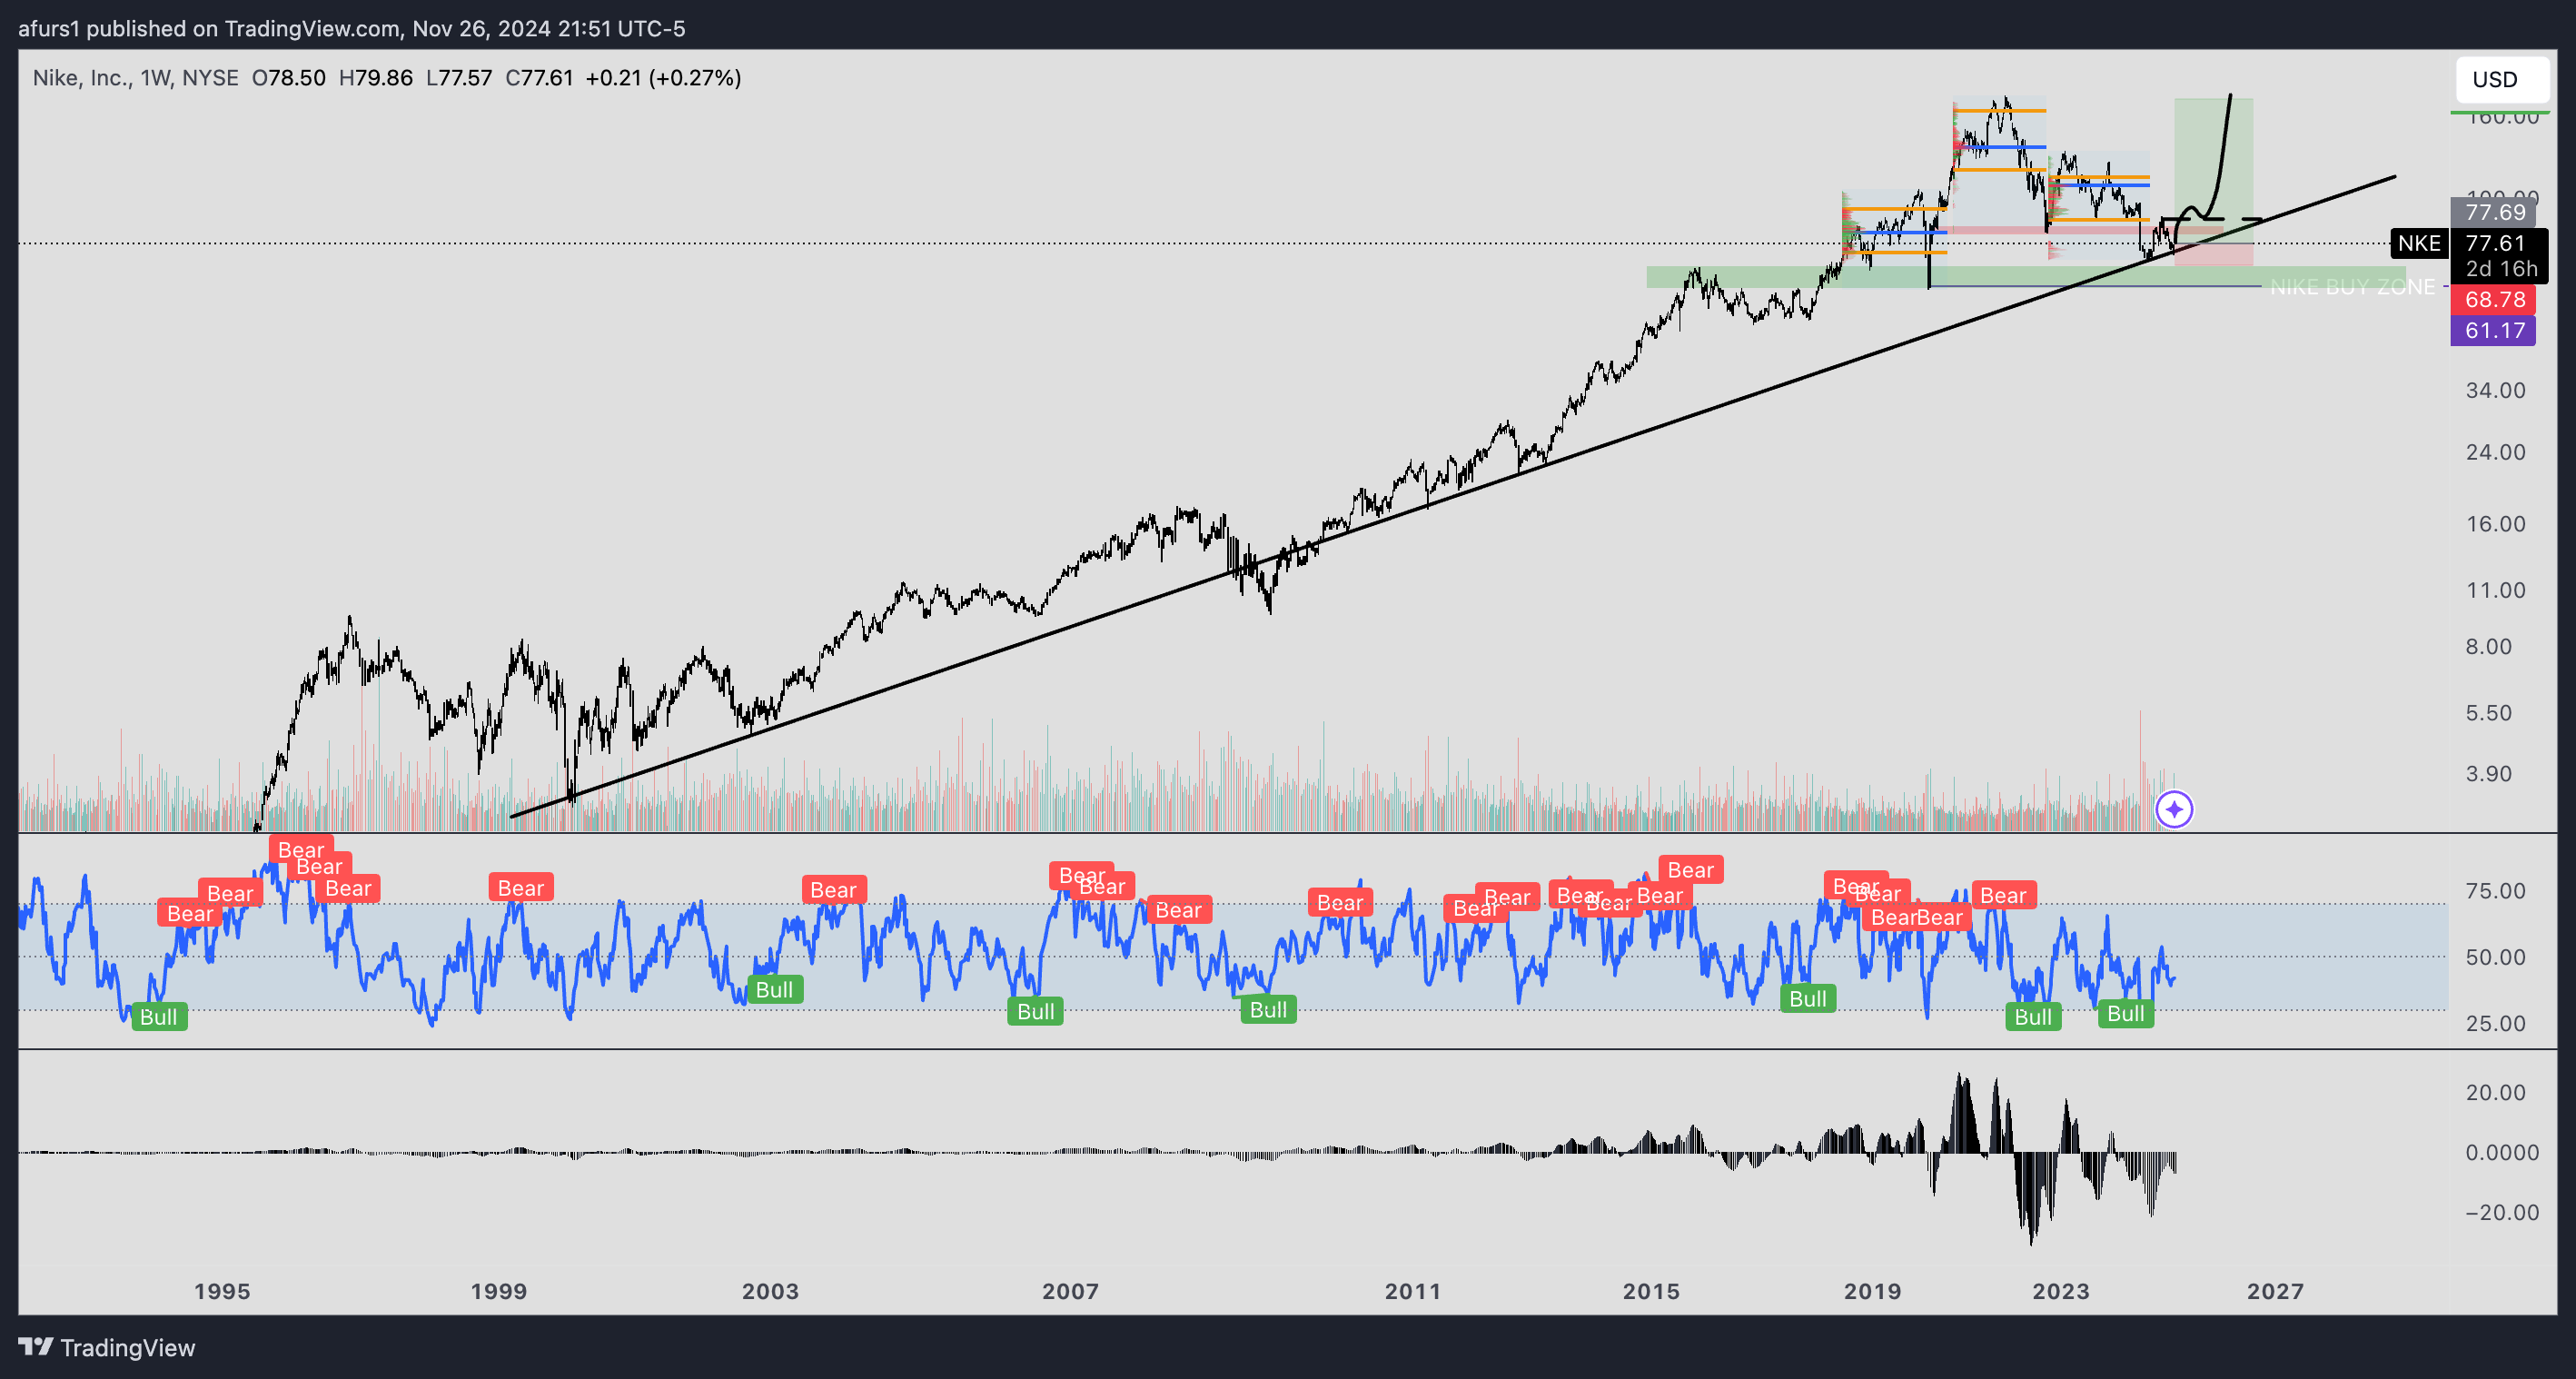Click the NKE ticker label on price axis
Screen dimensions: 2576x1379
pyautogui.click(x=2418, y=243)
